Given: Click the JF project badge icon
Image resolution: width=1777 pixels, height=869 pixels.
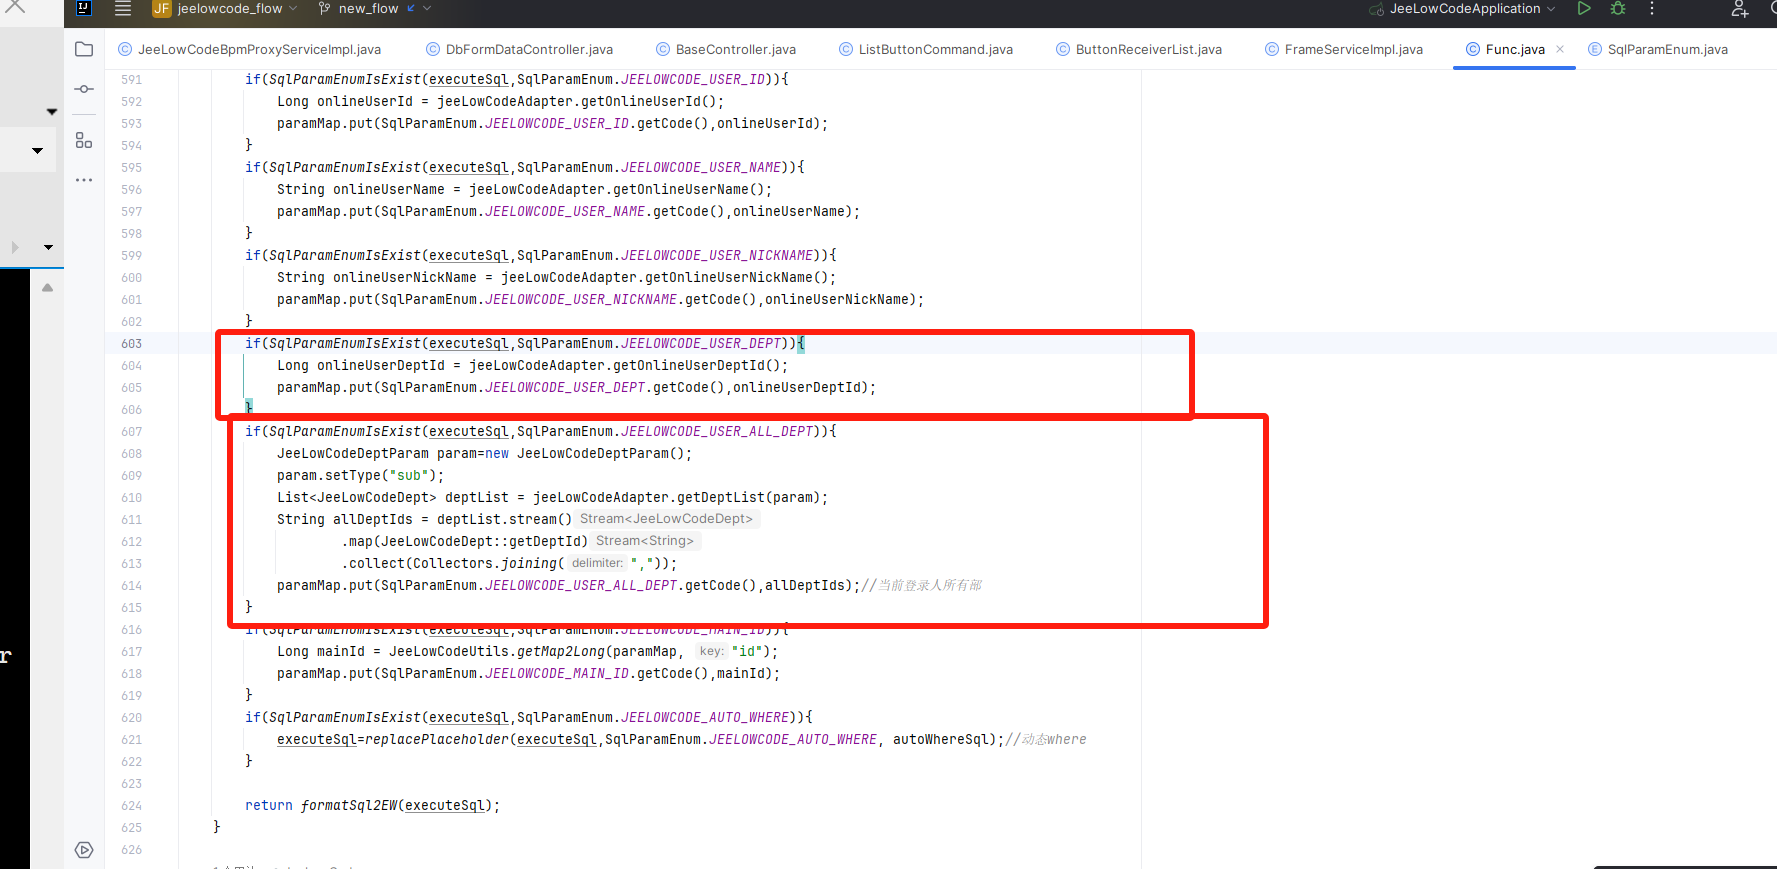Looking at the screenshot, I should 161,9.
